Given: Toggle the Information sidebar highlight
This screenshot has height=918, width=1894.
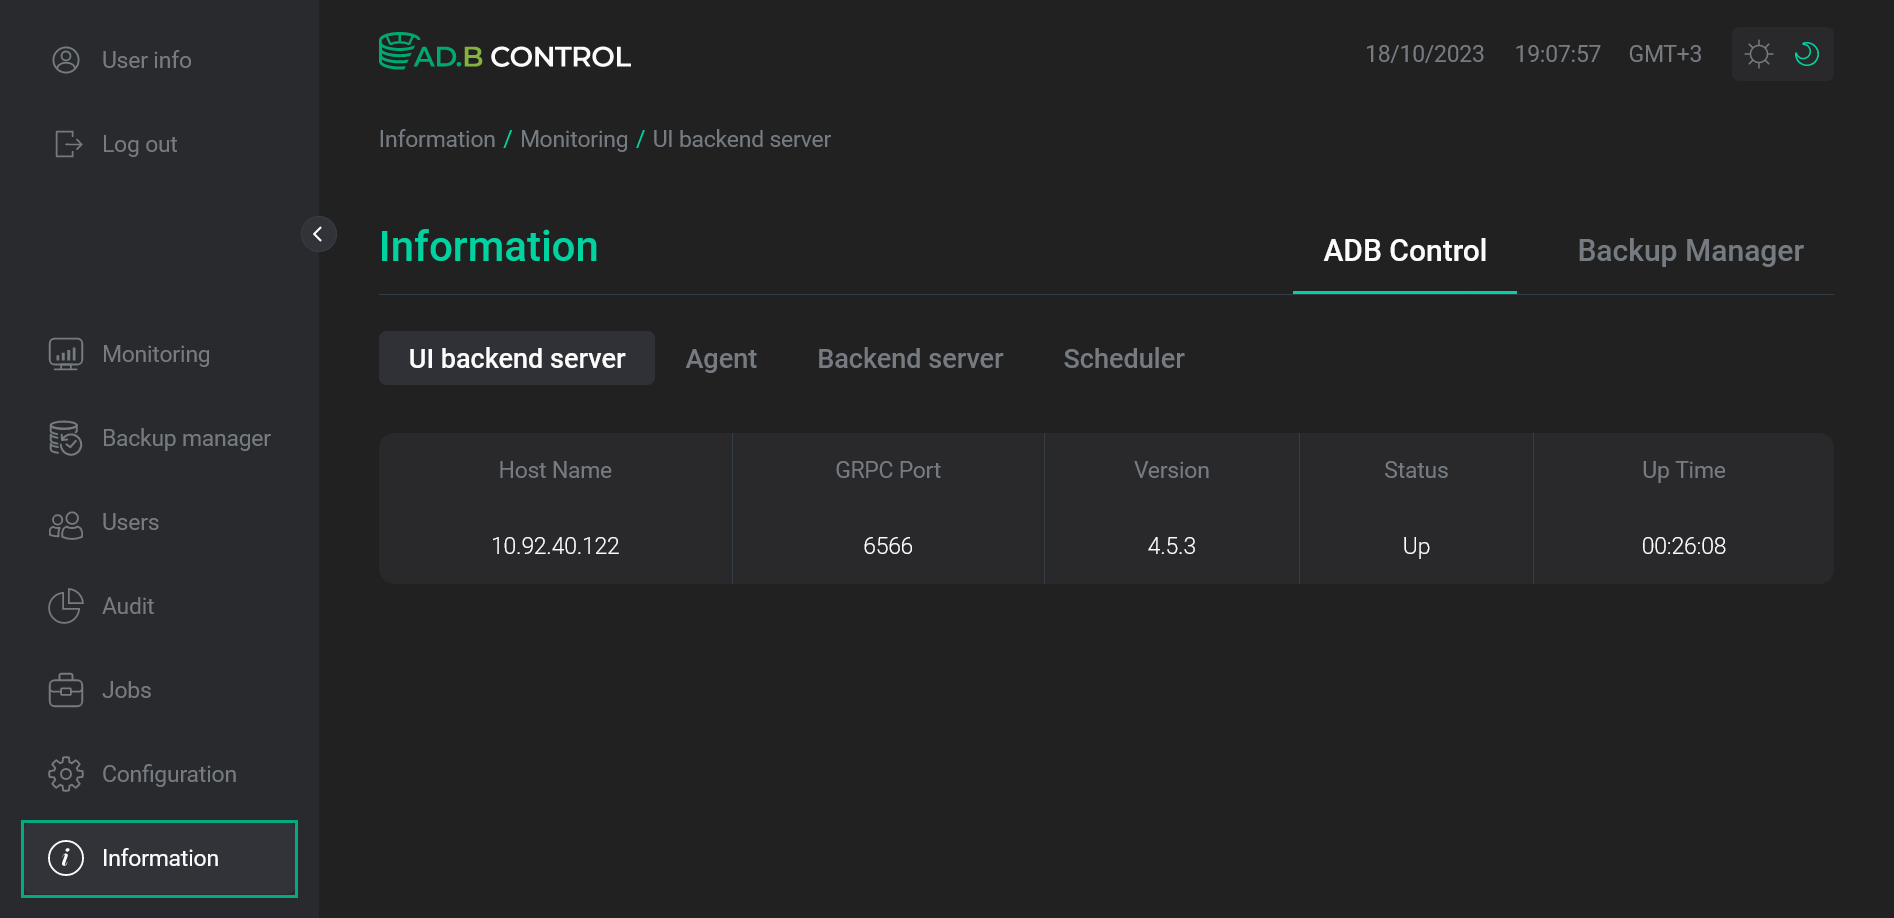Looking at the screenshot, I should tap(160, 858).
